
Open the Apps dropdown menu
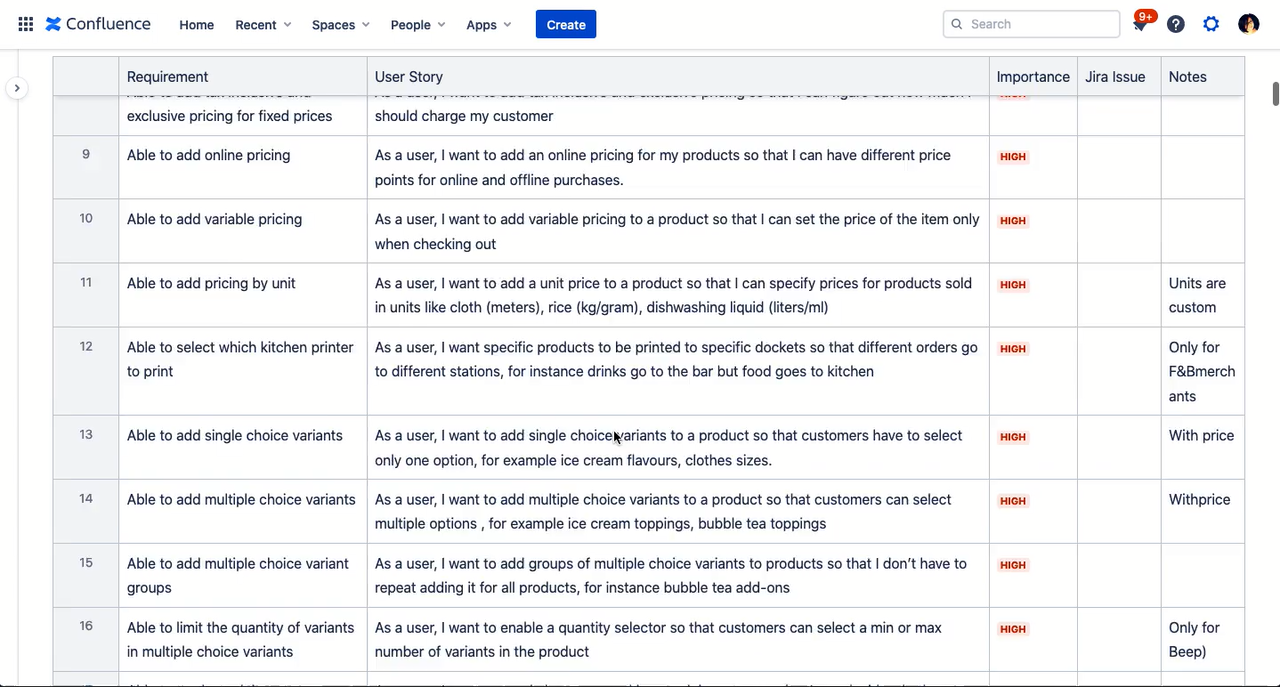click(x=489, y=25)
